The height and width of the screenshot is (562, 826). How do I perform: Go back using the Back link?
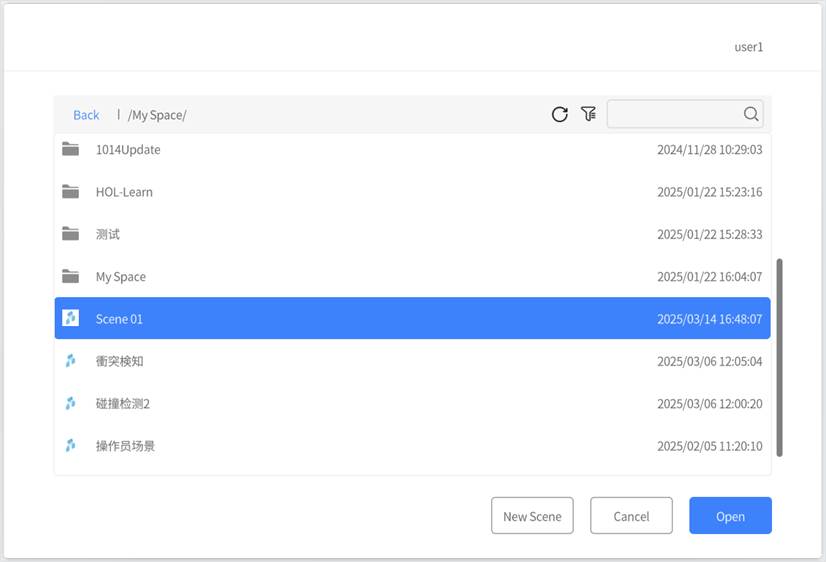(x=86, y=115)
